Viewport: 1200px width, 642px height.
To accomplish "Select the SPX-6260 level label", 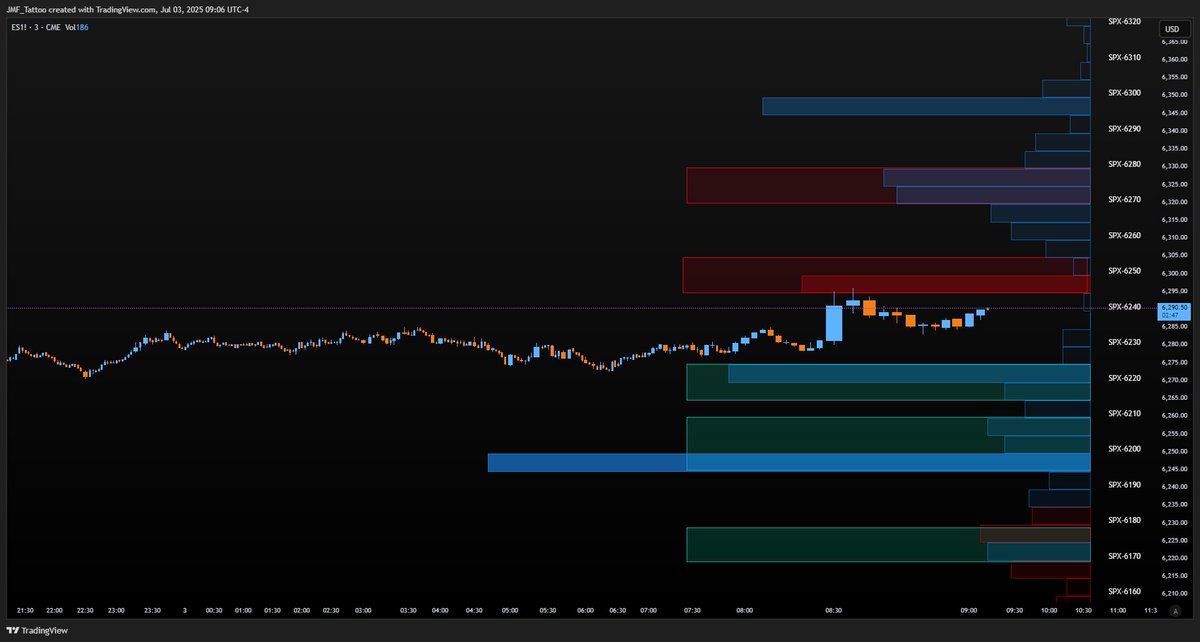I will point(1125,235).
